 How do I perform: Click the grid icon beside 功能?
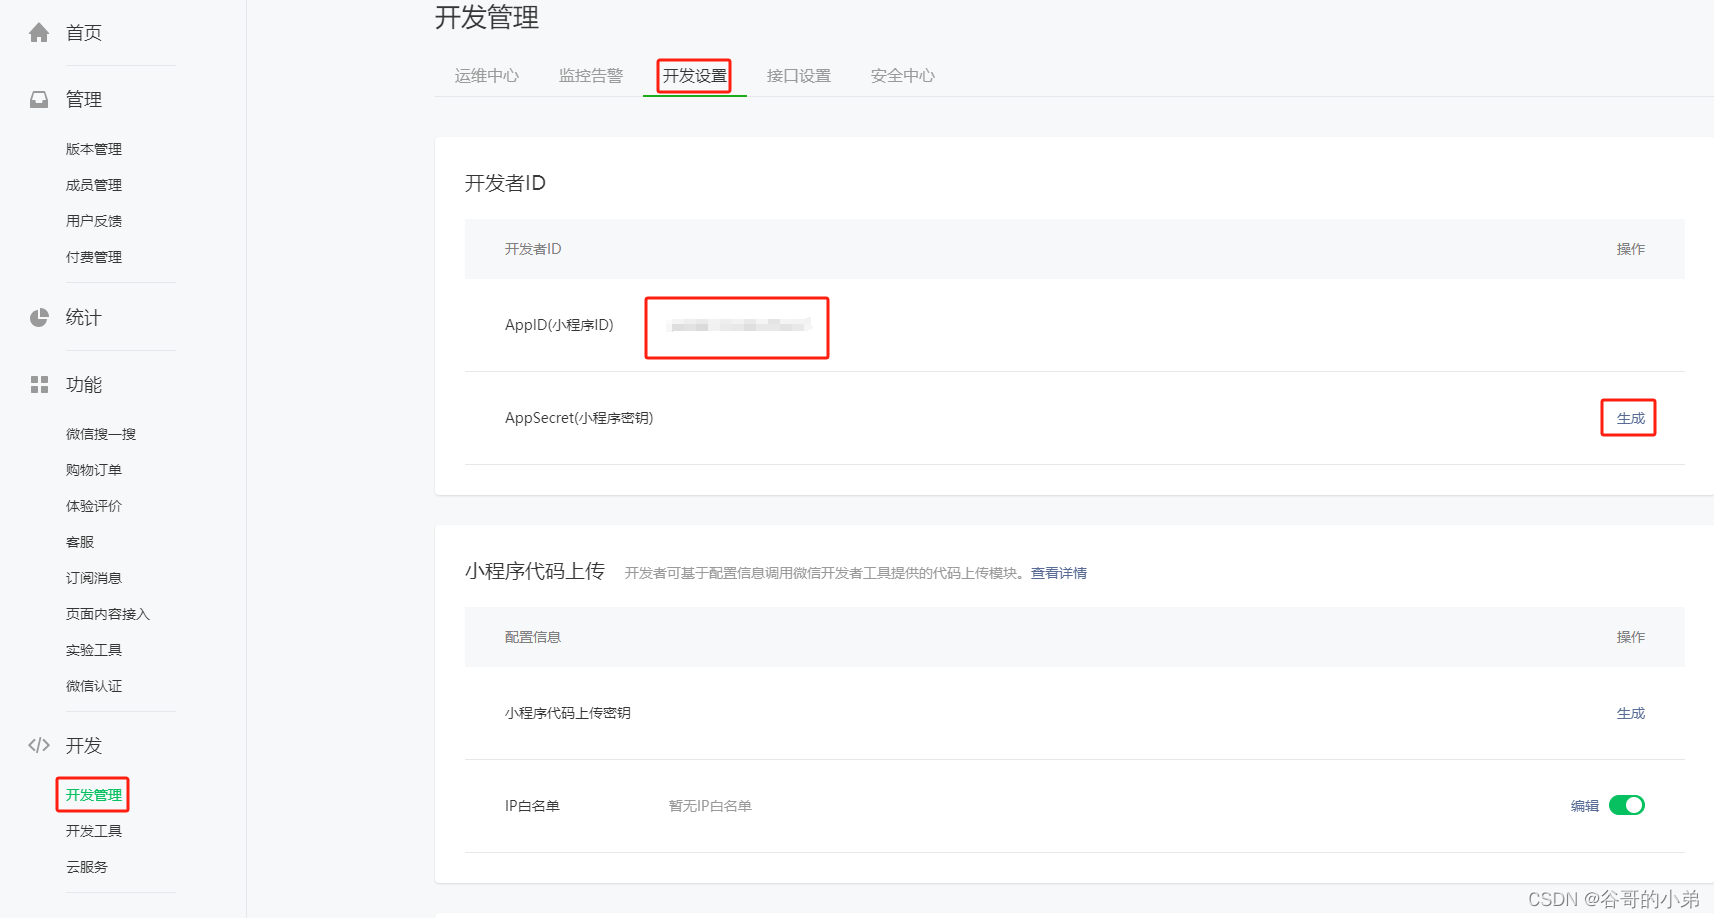click(x=39, y=385)
